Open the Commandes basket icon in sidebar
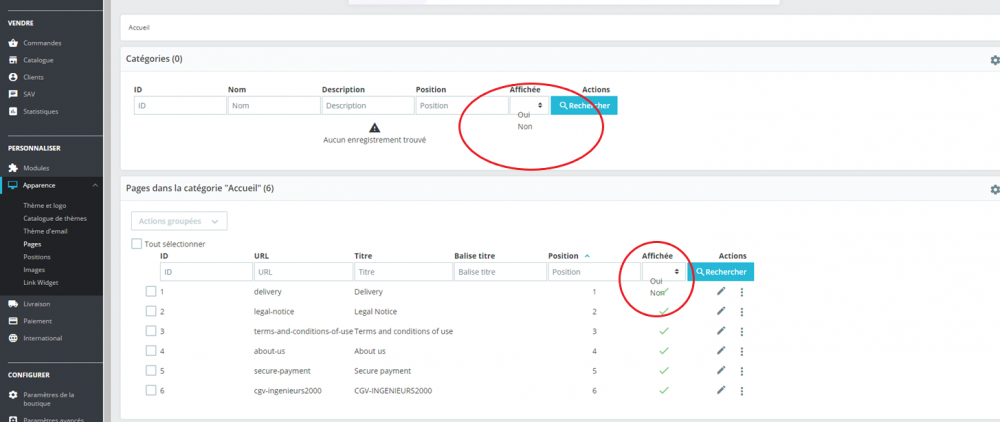Image resolution: width=1000 pixels, height=422 pixels. (x=13, y=43)
